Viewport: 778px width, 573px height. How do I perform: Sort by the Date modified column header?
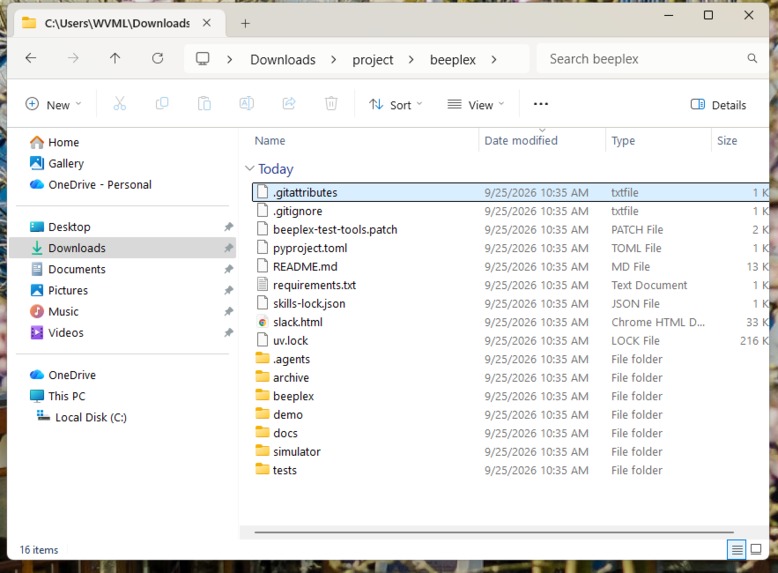click(521, 140)
